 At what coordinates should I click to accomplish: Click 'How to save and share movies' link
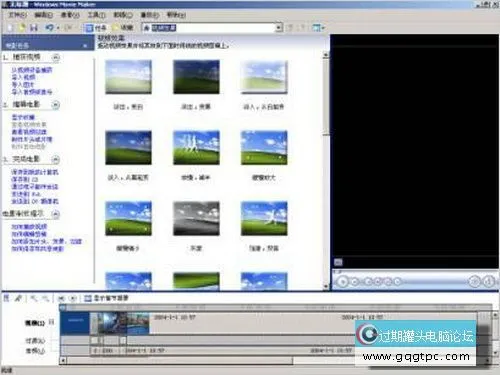click(38, 249)
